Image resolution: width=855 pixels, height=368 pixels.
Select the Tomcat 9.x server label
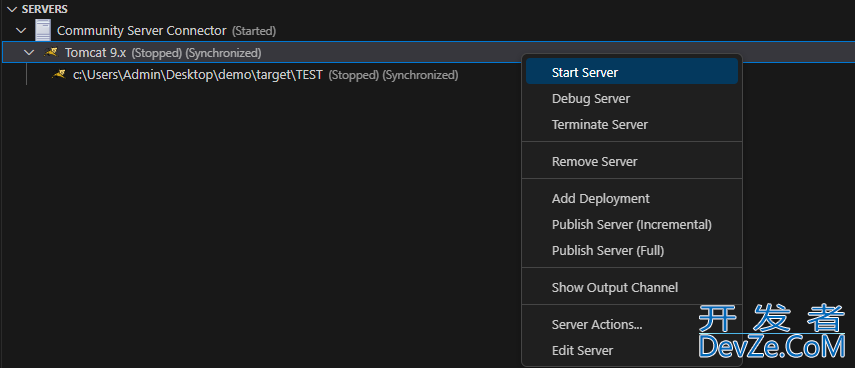96,53
